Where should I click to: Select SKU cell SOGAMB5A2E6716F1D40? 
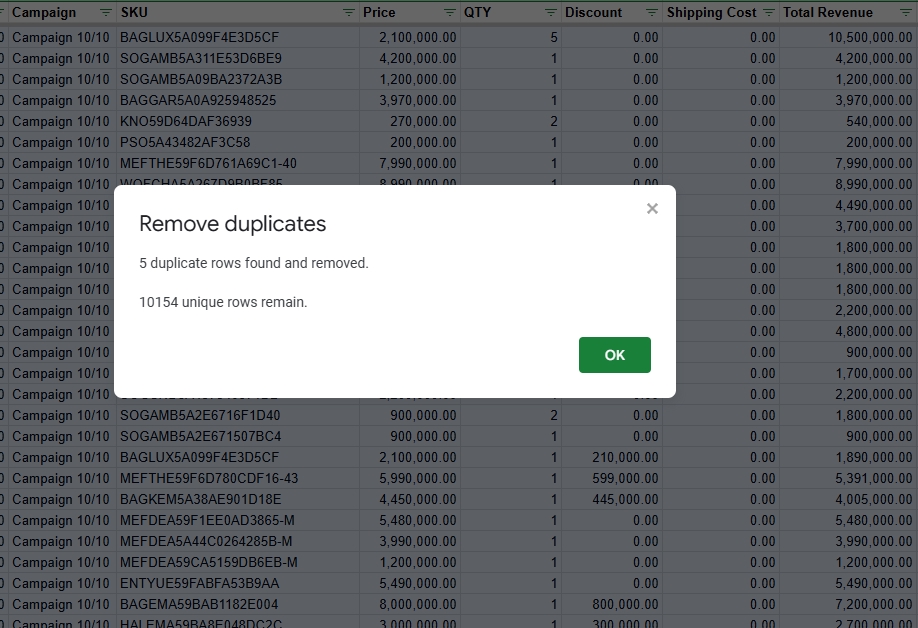[x=238, y=416]
